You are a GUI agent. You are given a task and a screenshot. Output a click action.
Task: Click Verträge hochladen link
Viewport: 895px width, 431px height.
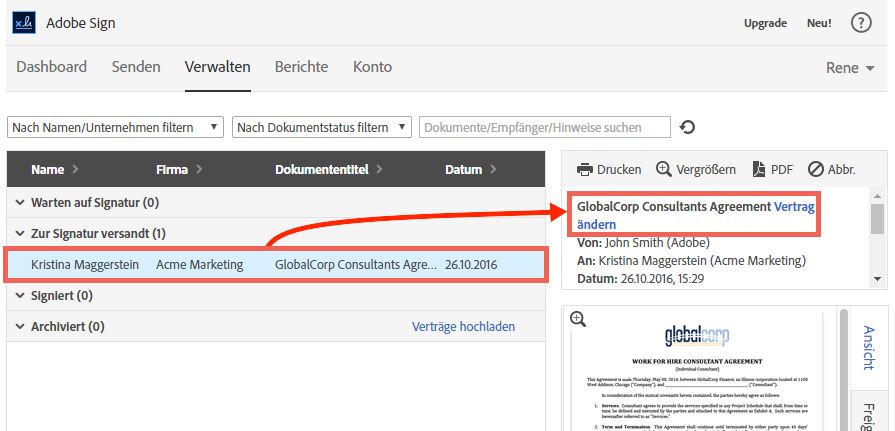tap(463, 327)
